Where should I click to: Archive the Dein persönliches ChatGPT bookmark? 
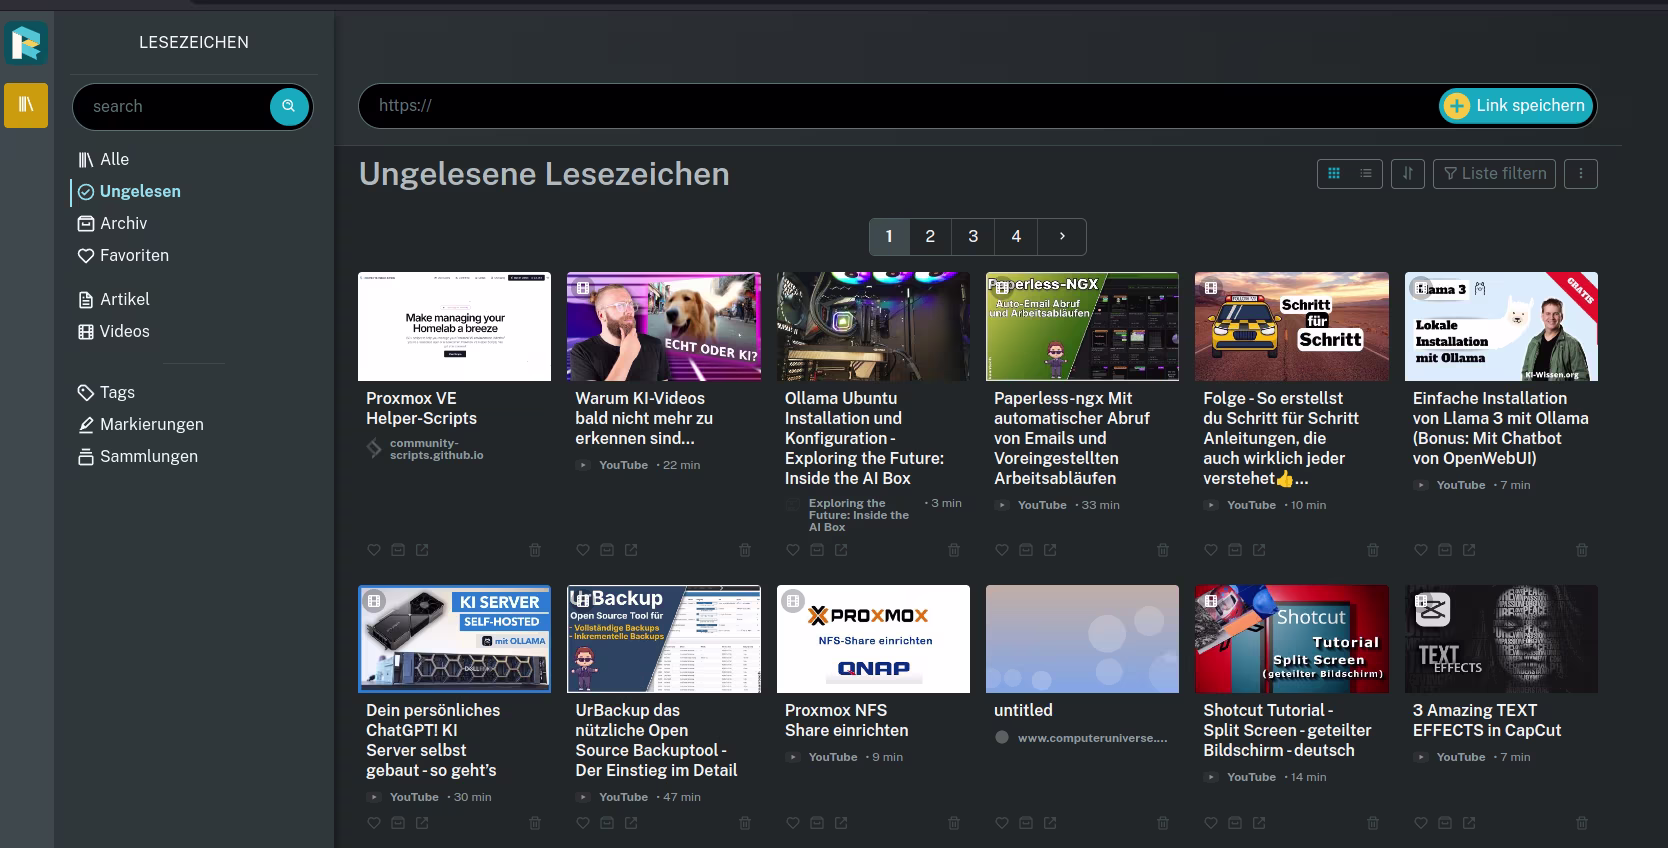pos(398,823)
